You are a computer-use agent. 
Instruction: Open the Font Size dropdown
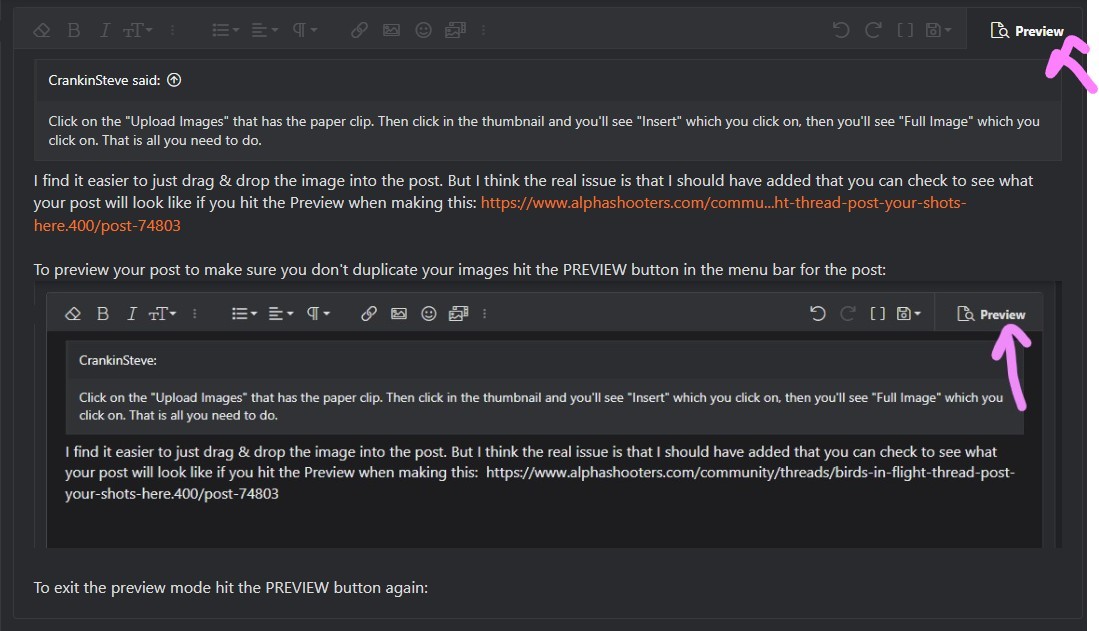click(x=135, y=30)
